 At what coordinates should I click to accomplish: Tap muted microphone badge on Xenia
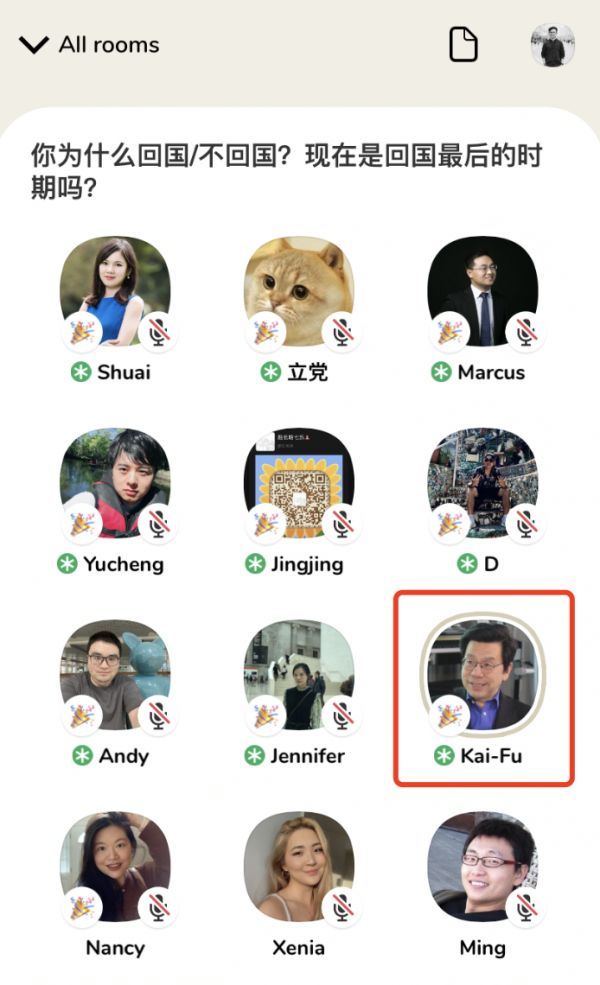(342, 907)
